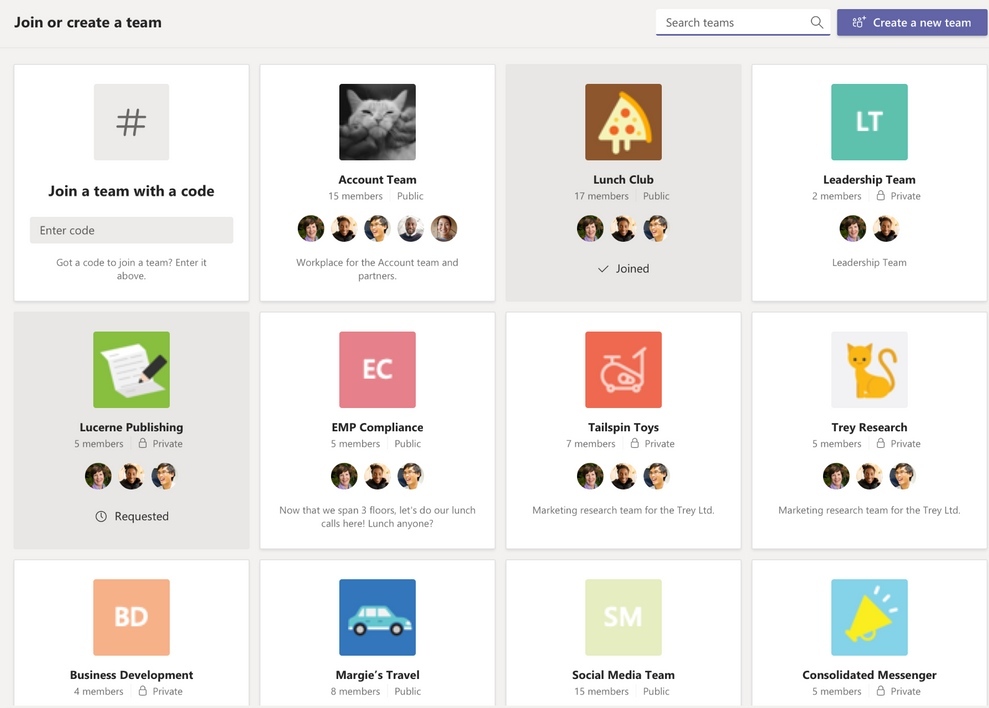
Task: Select the Consolidated Messenger title
Action: (x=869, y=675)
